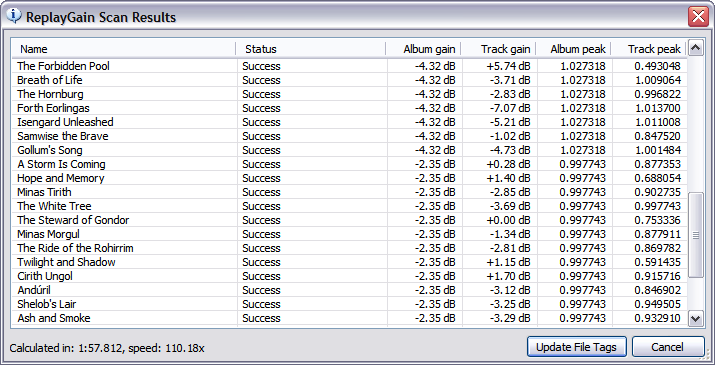This screenshot has width=715, height=365.
Task: Select Gollum's Song track
Action: click(349, 150)
